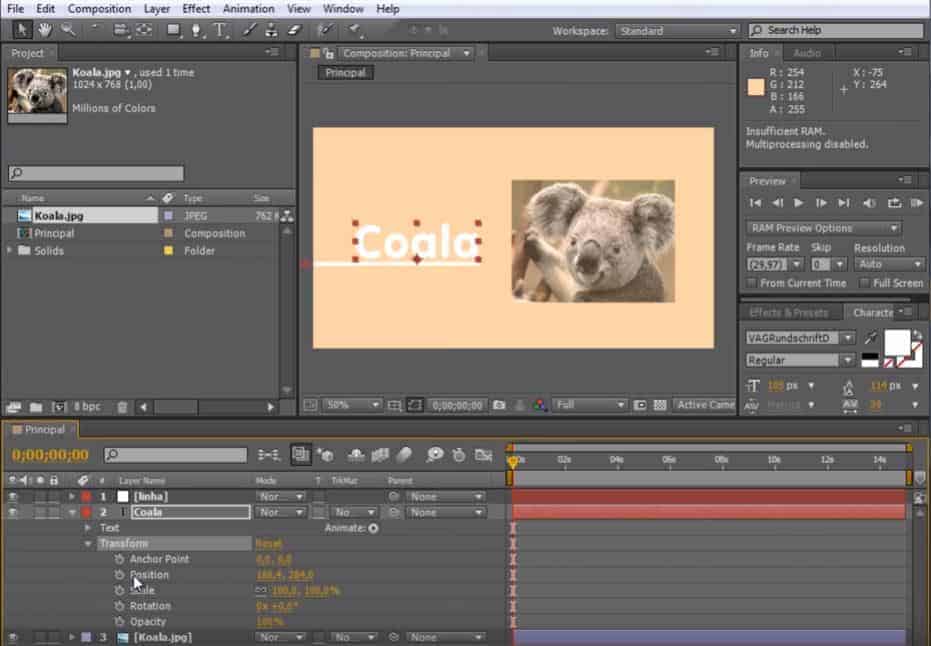
Task: Open the Effect menu
Action: pos(196,9)
